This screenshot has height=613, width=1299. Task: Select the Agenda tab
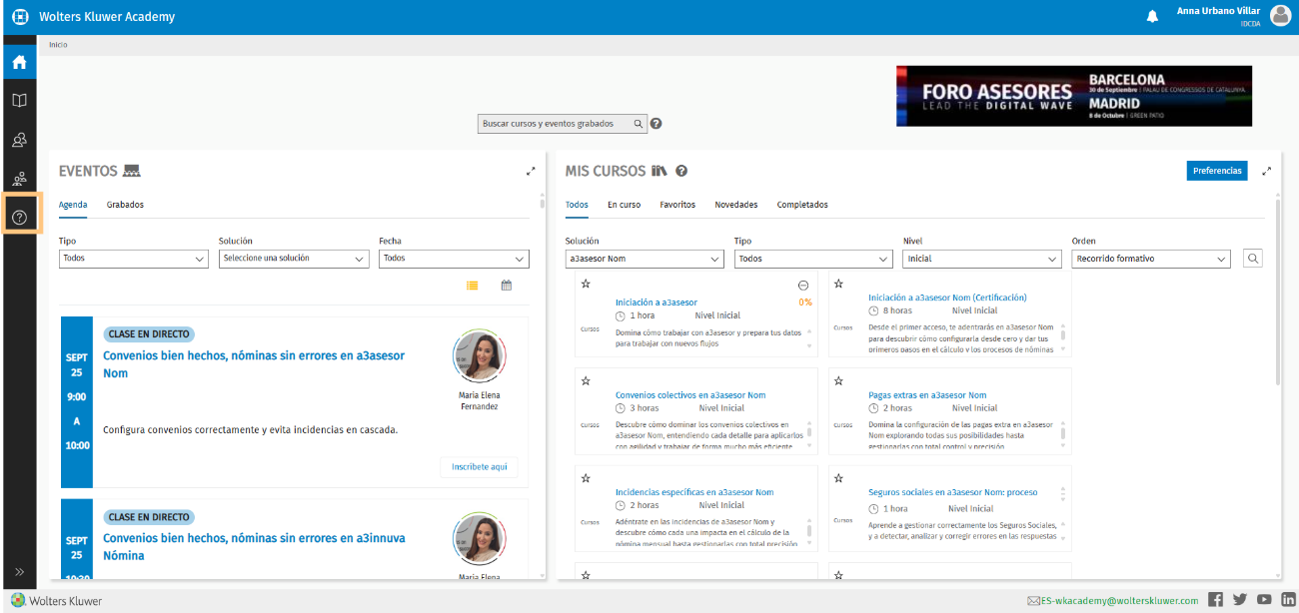click(73, 204)
